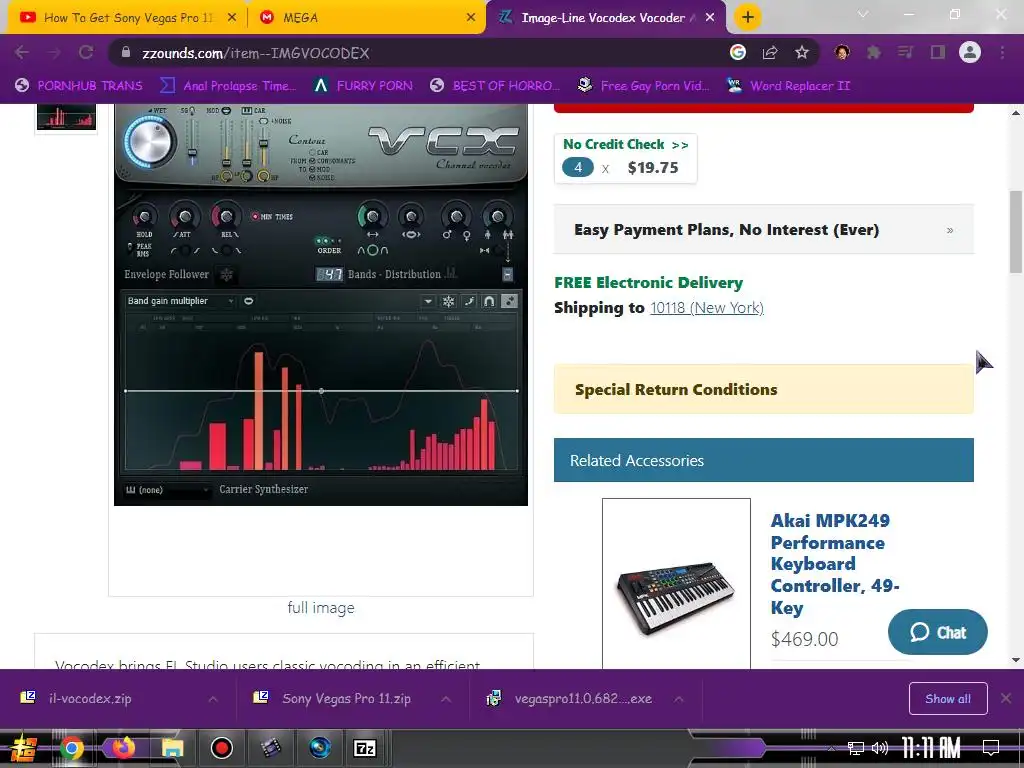
Task: Open the Chrome three-dot menu
Action: point(1002,52)
